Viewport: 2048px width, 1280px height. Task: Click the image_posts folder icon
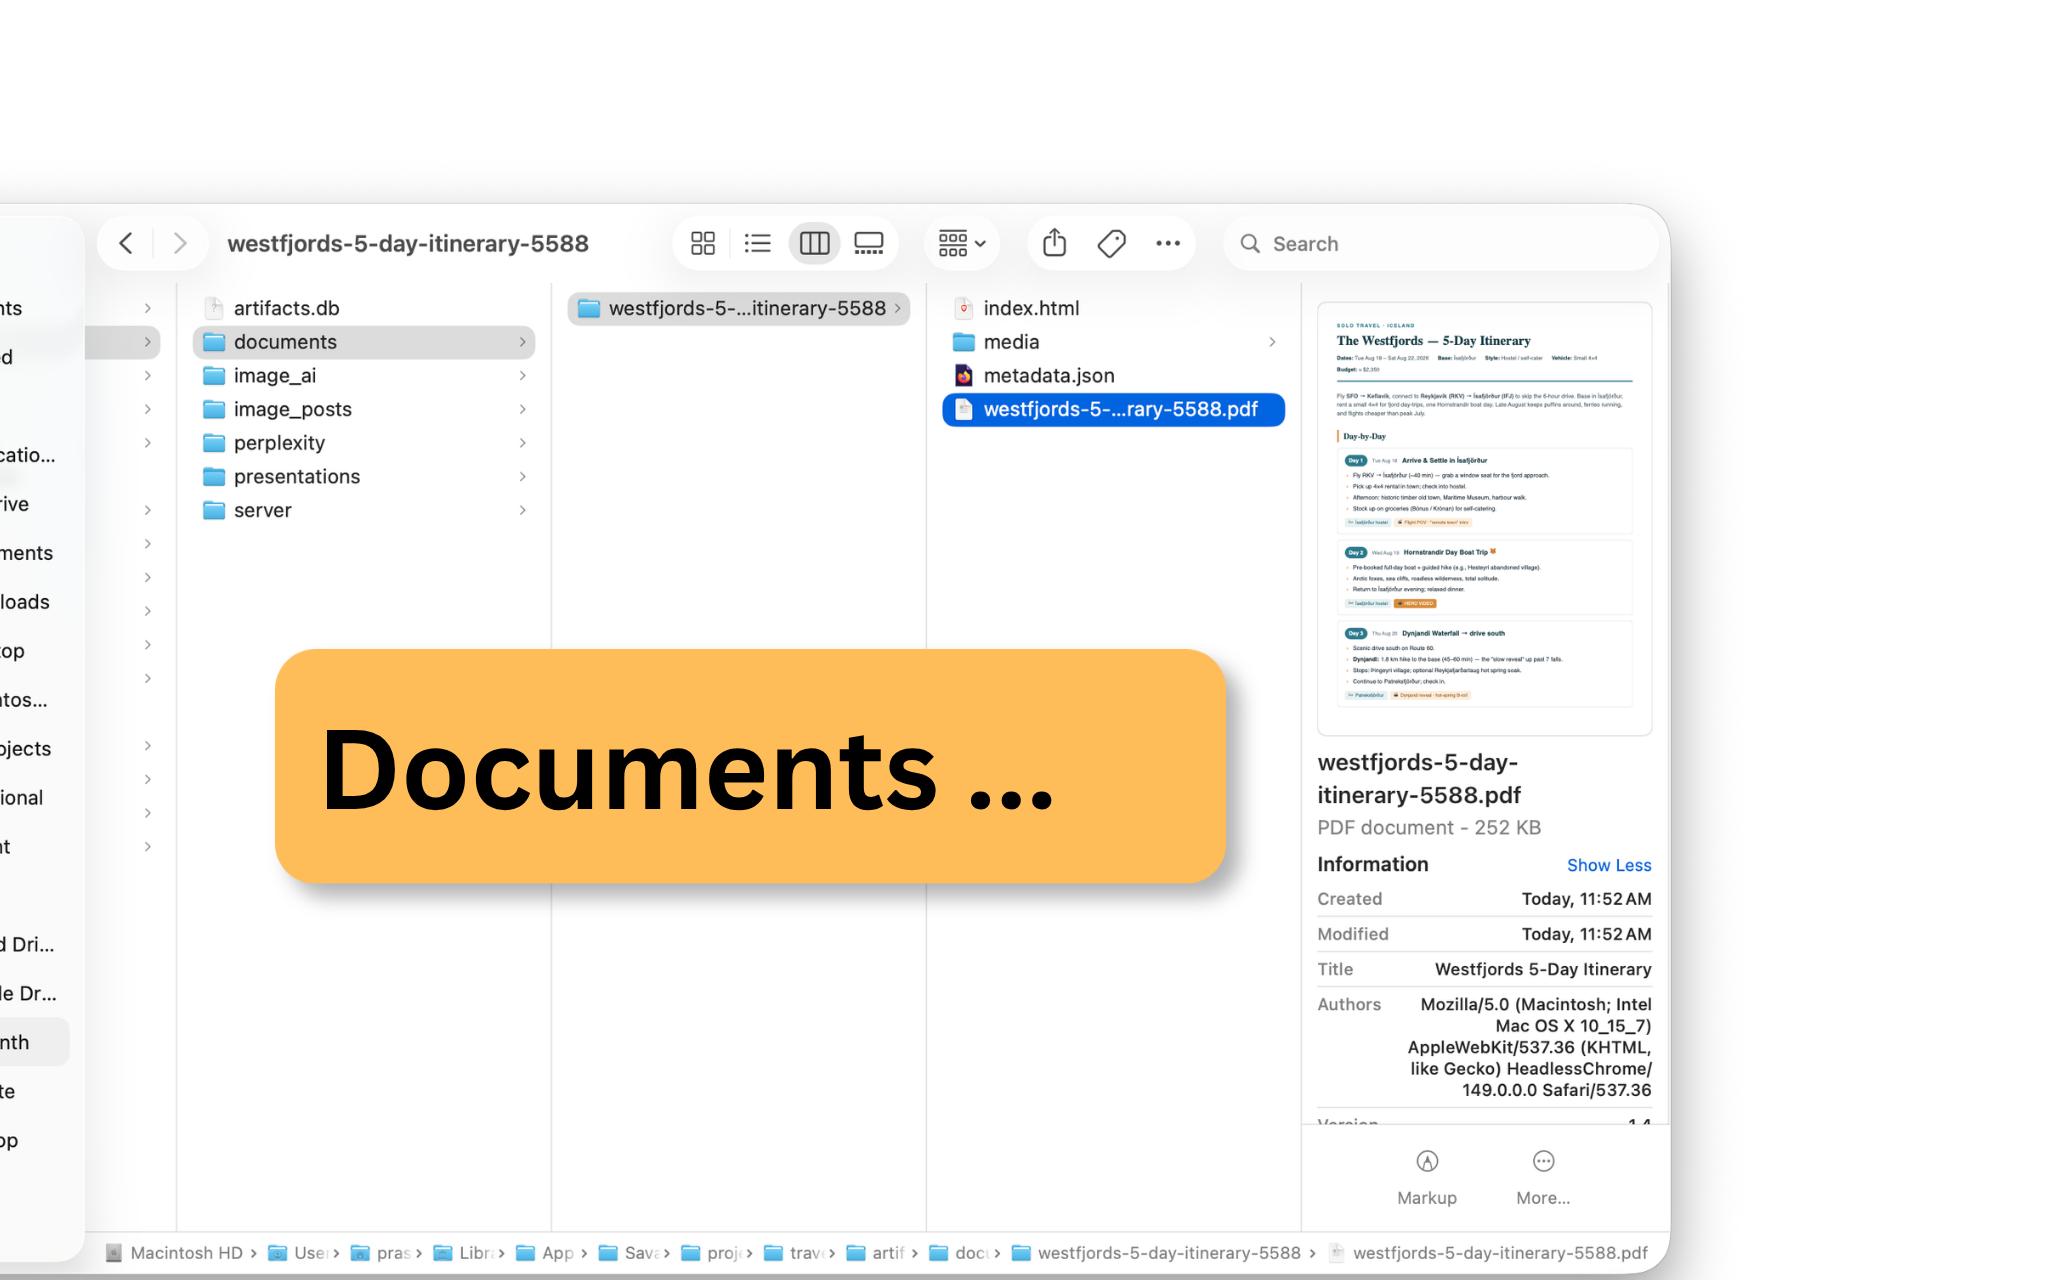pos(214,409)
